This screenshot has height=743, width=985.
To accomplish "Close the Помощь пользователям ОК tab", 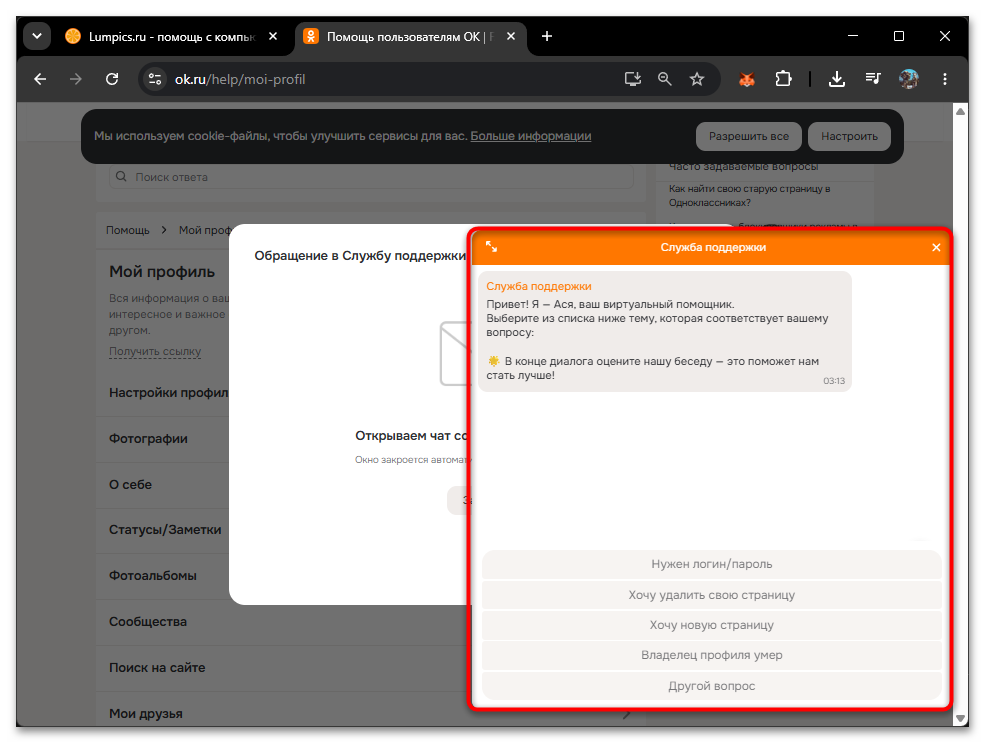I will [x=511, y=36].
